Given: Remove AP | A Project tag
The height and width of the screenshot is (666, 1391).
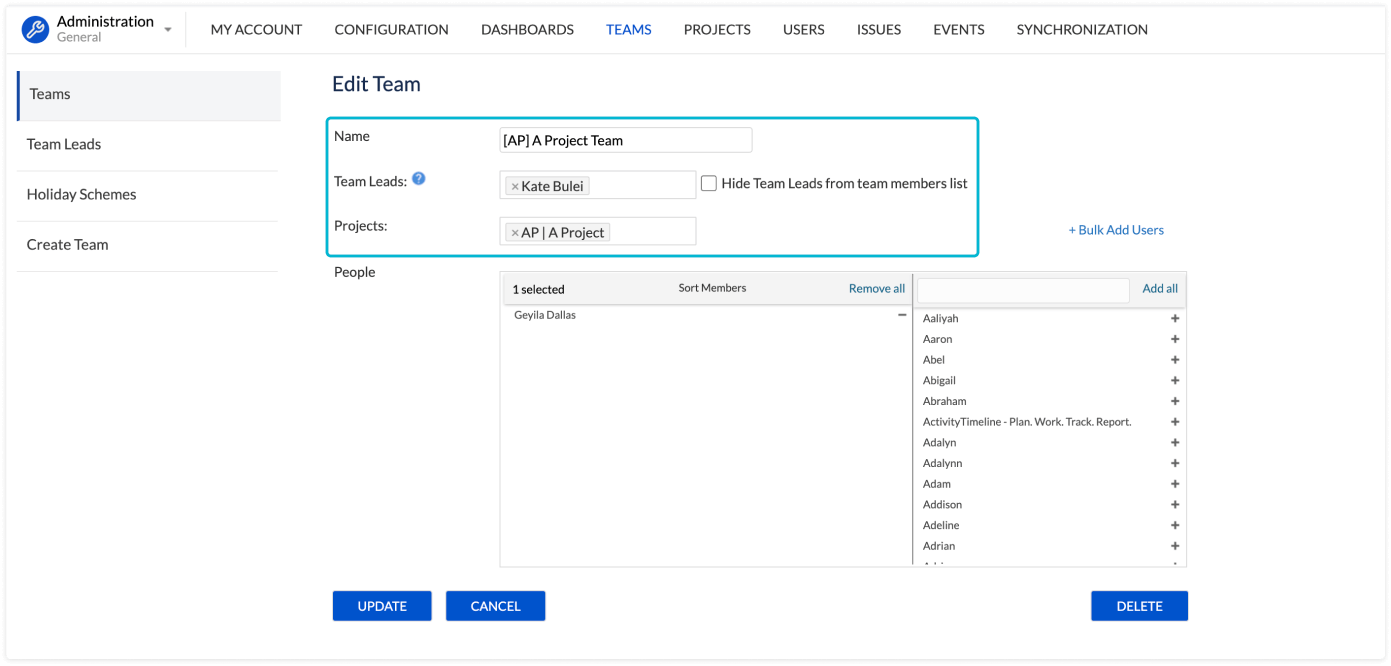Looking at the screenshot, I should pos(515,233).
